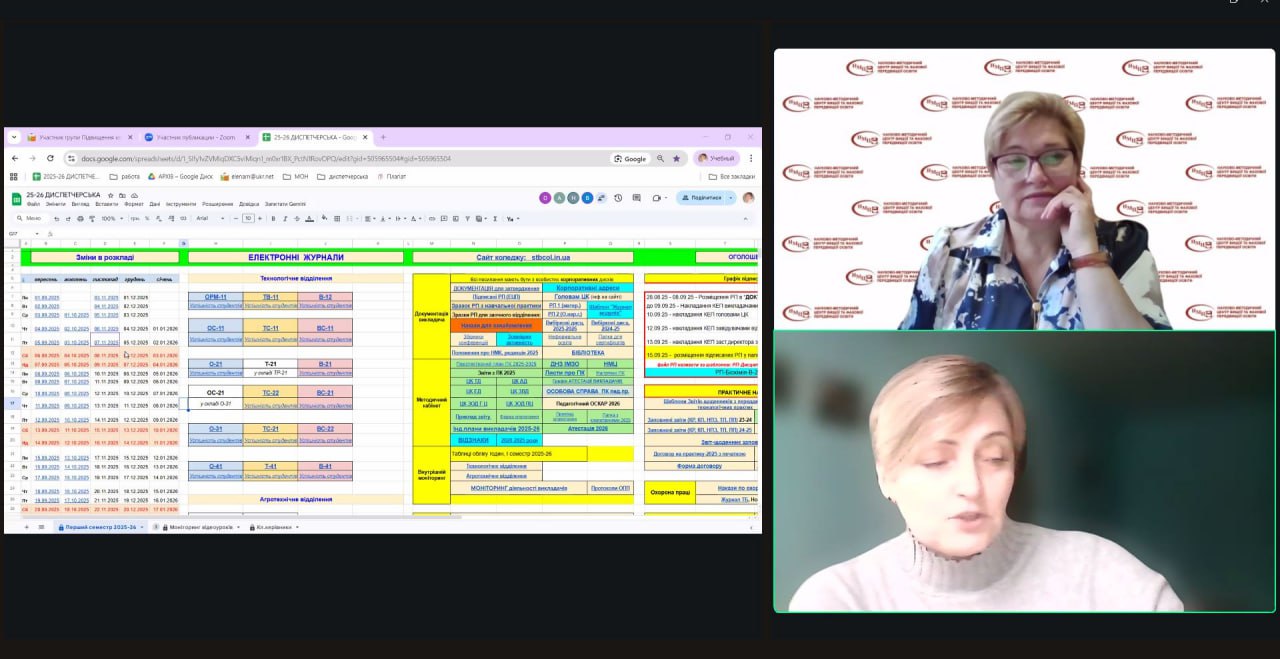The height and width of the screenshot is (659, 1280).
Task: Open version history clock icon
Action: [x=618, y=198]
